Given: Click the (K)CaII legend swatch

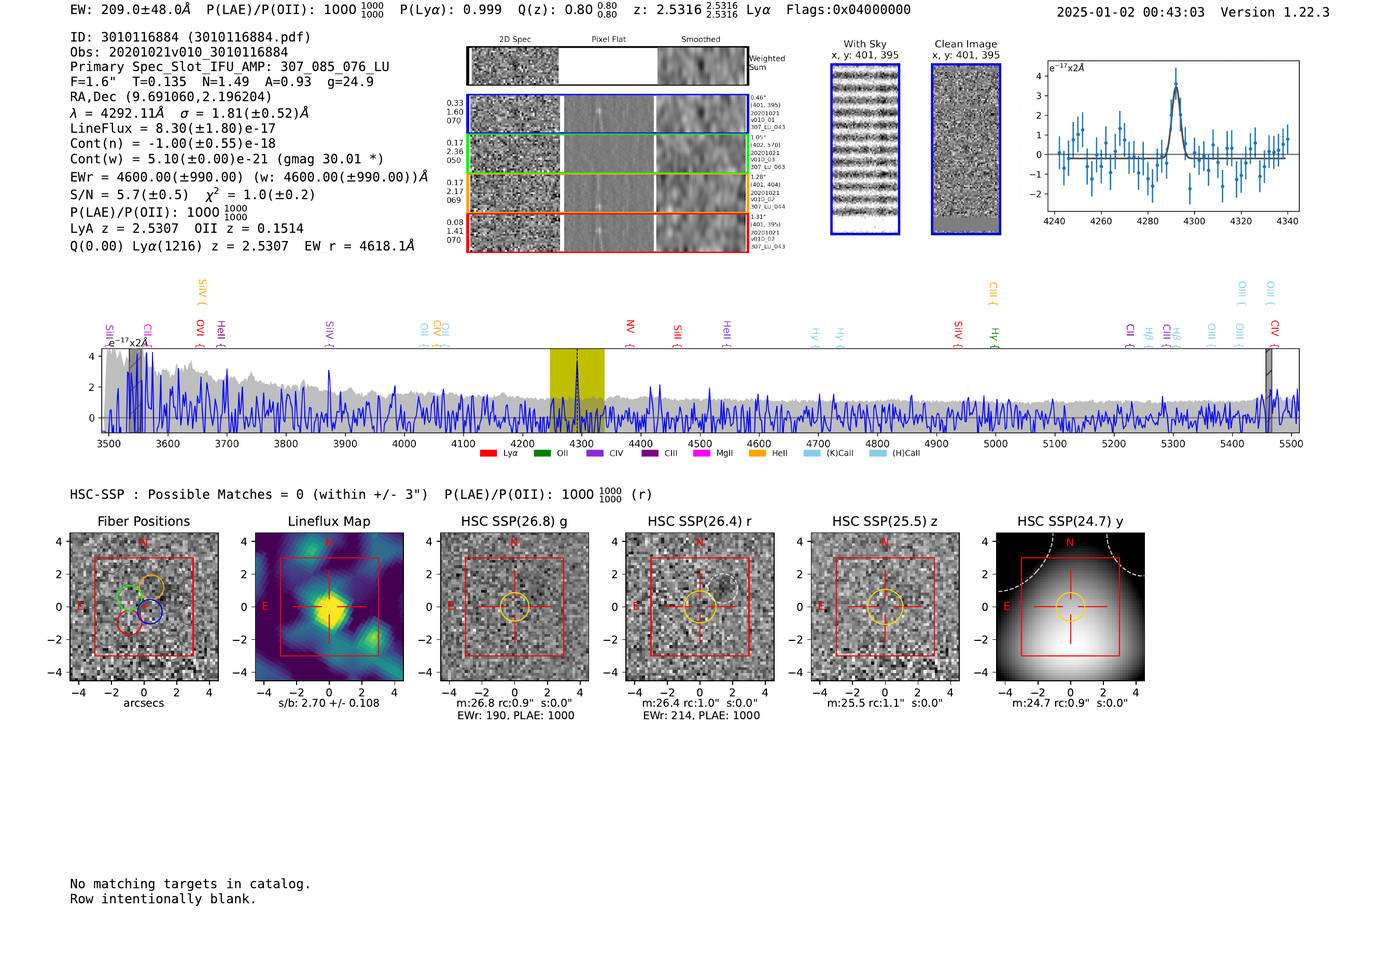Looking at the screenshot, I should 812,453.
